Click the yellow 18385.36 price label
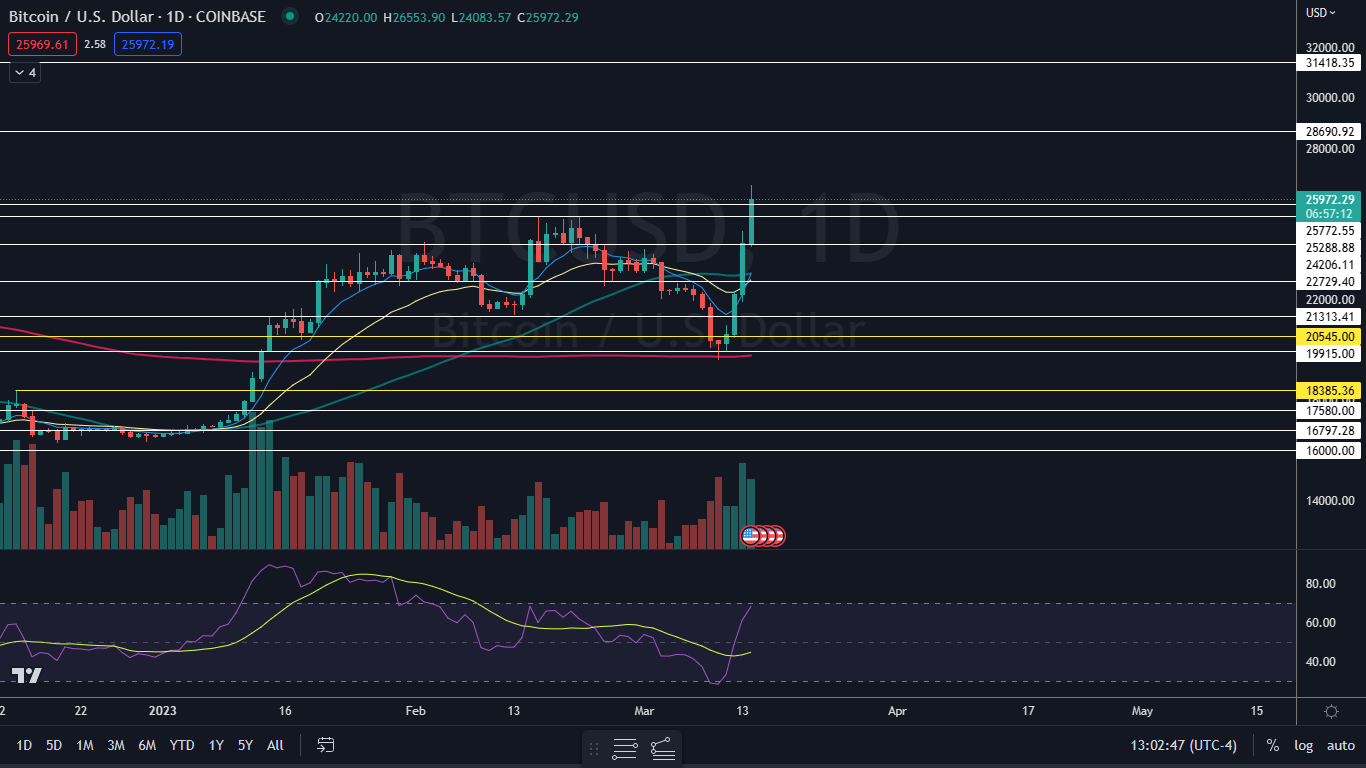 (1330, 390)
